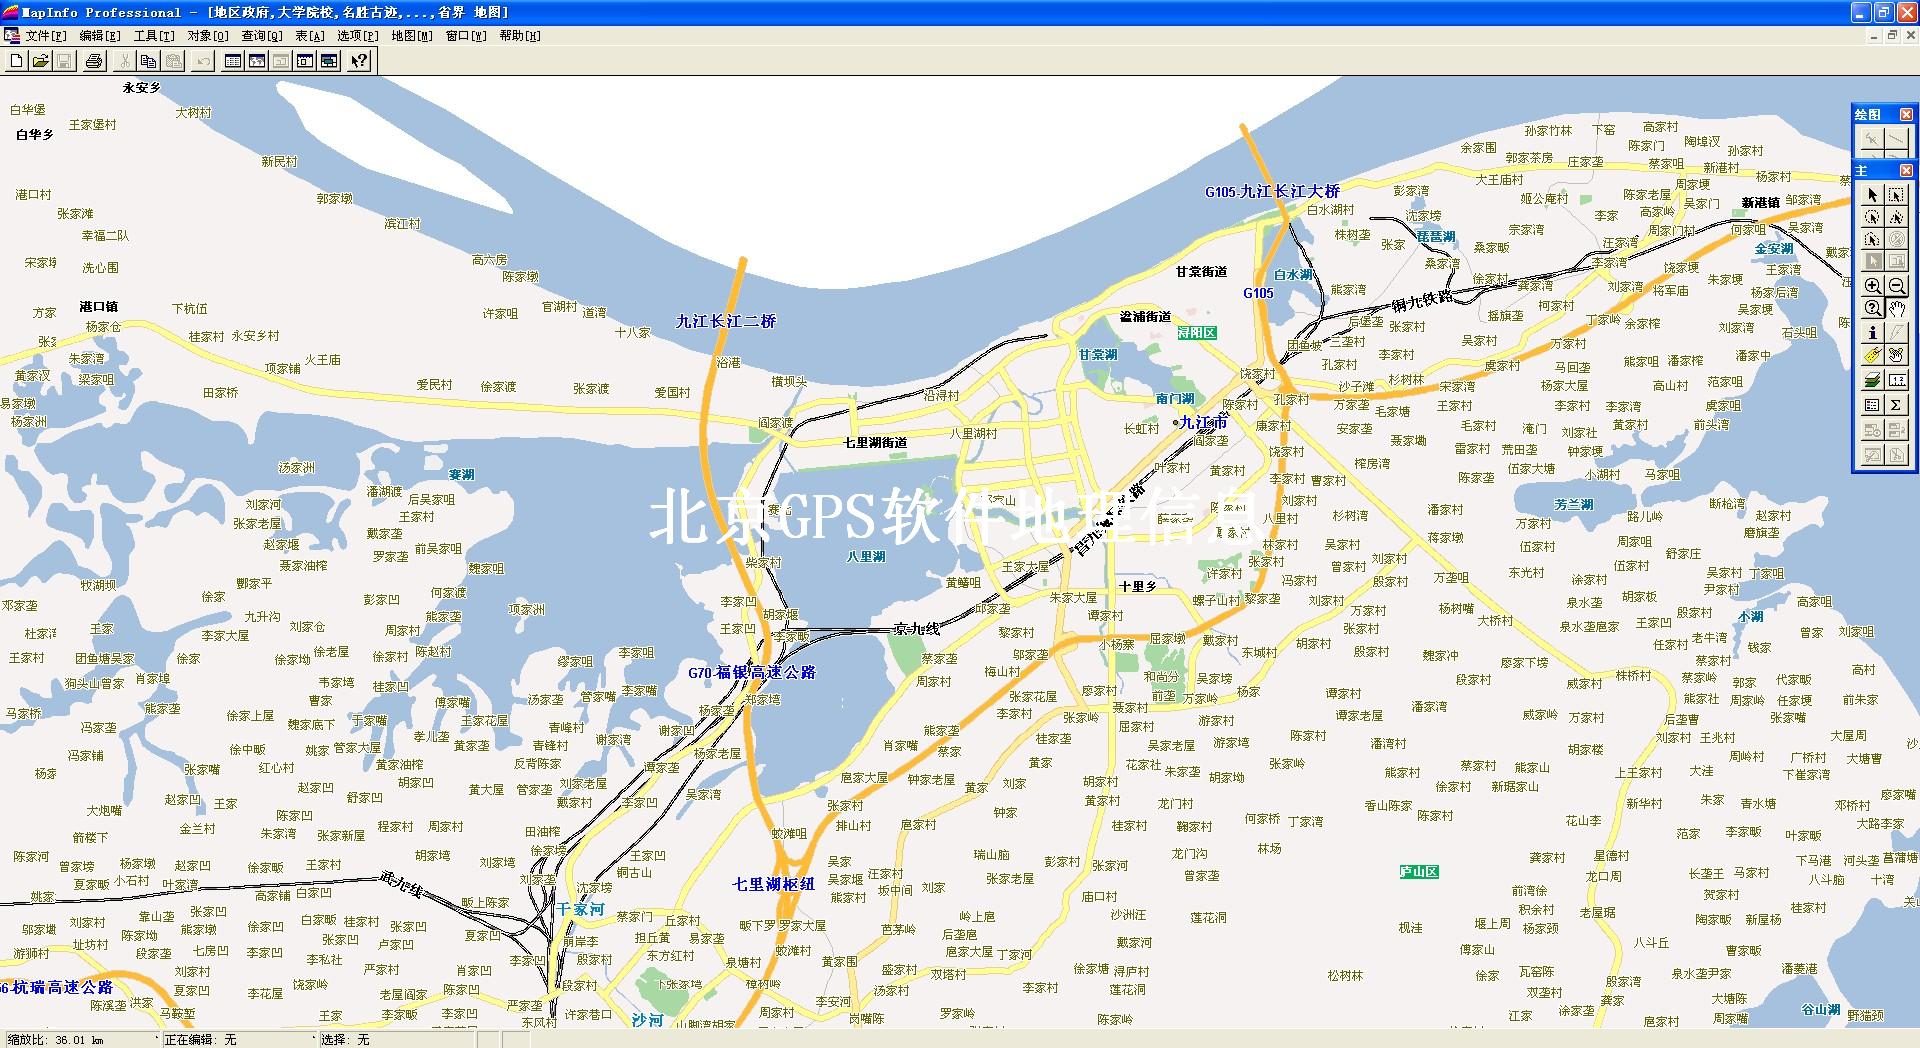This screenshot has width=1920, height=1048.
Task: Select the Drag Map Window hand tool
Action: point(1896,355)
